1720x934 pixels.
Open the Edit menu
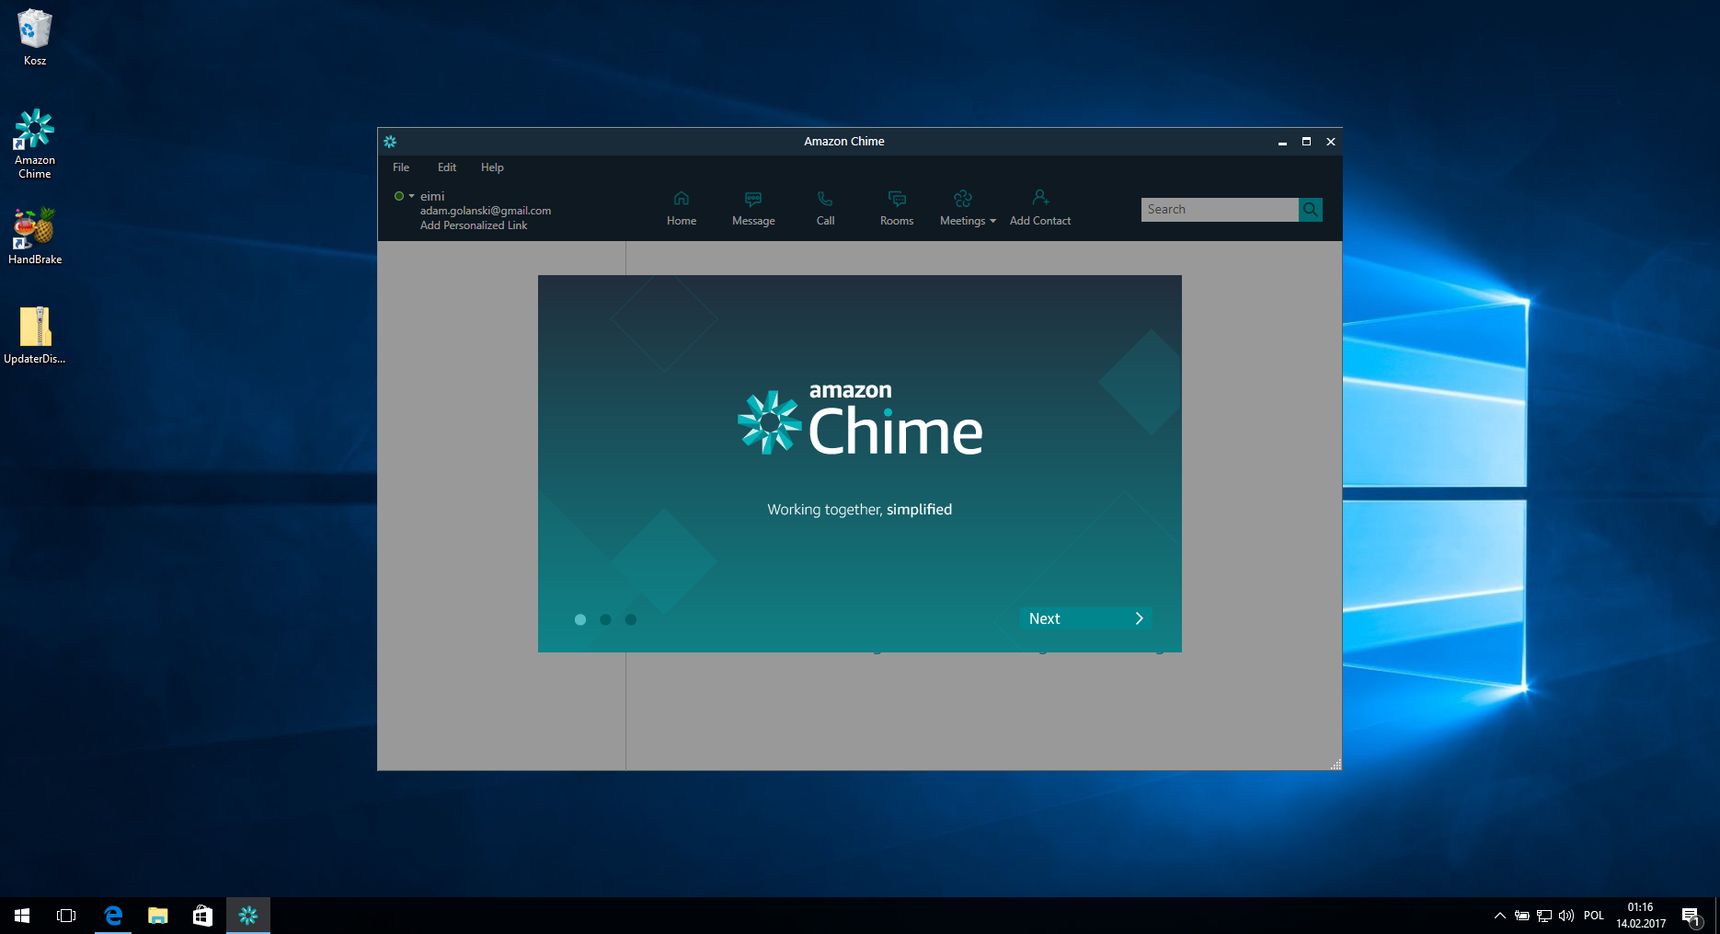[x=447, y=167]
